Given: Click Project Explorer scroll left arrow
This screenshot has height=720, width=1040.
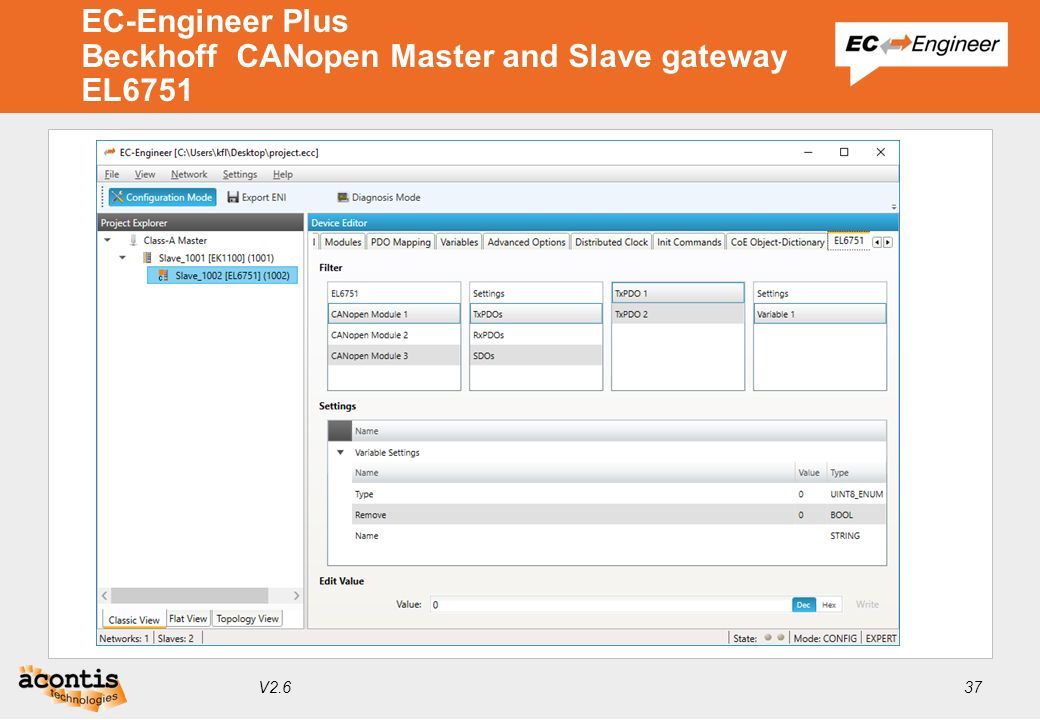Looking at the screenshot, I should click(x=104, y=595).
